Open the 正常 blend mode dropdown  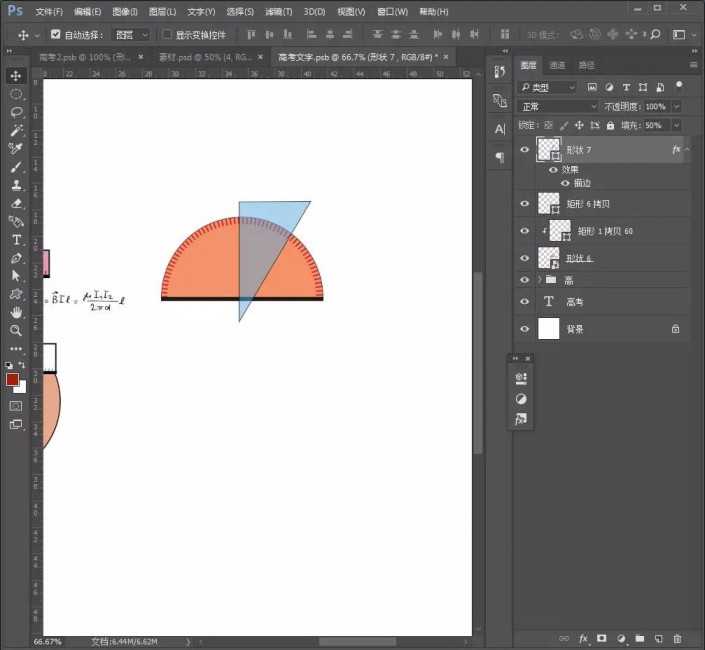point(558,107)
